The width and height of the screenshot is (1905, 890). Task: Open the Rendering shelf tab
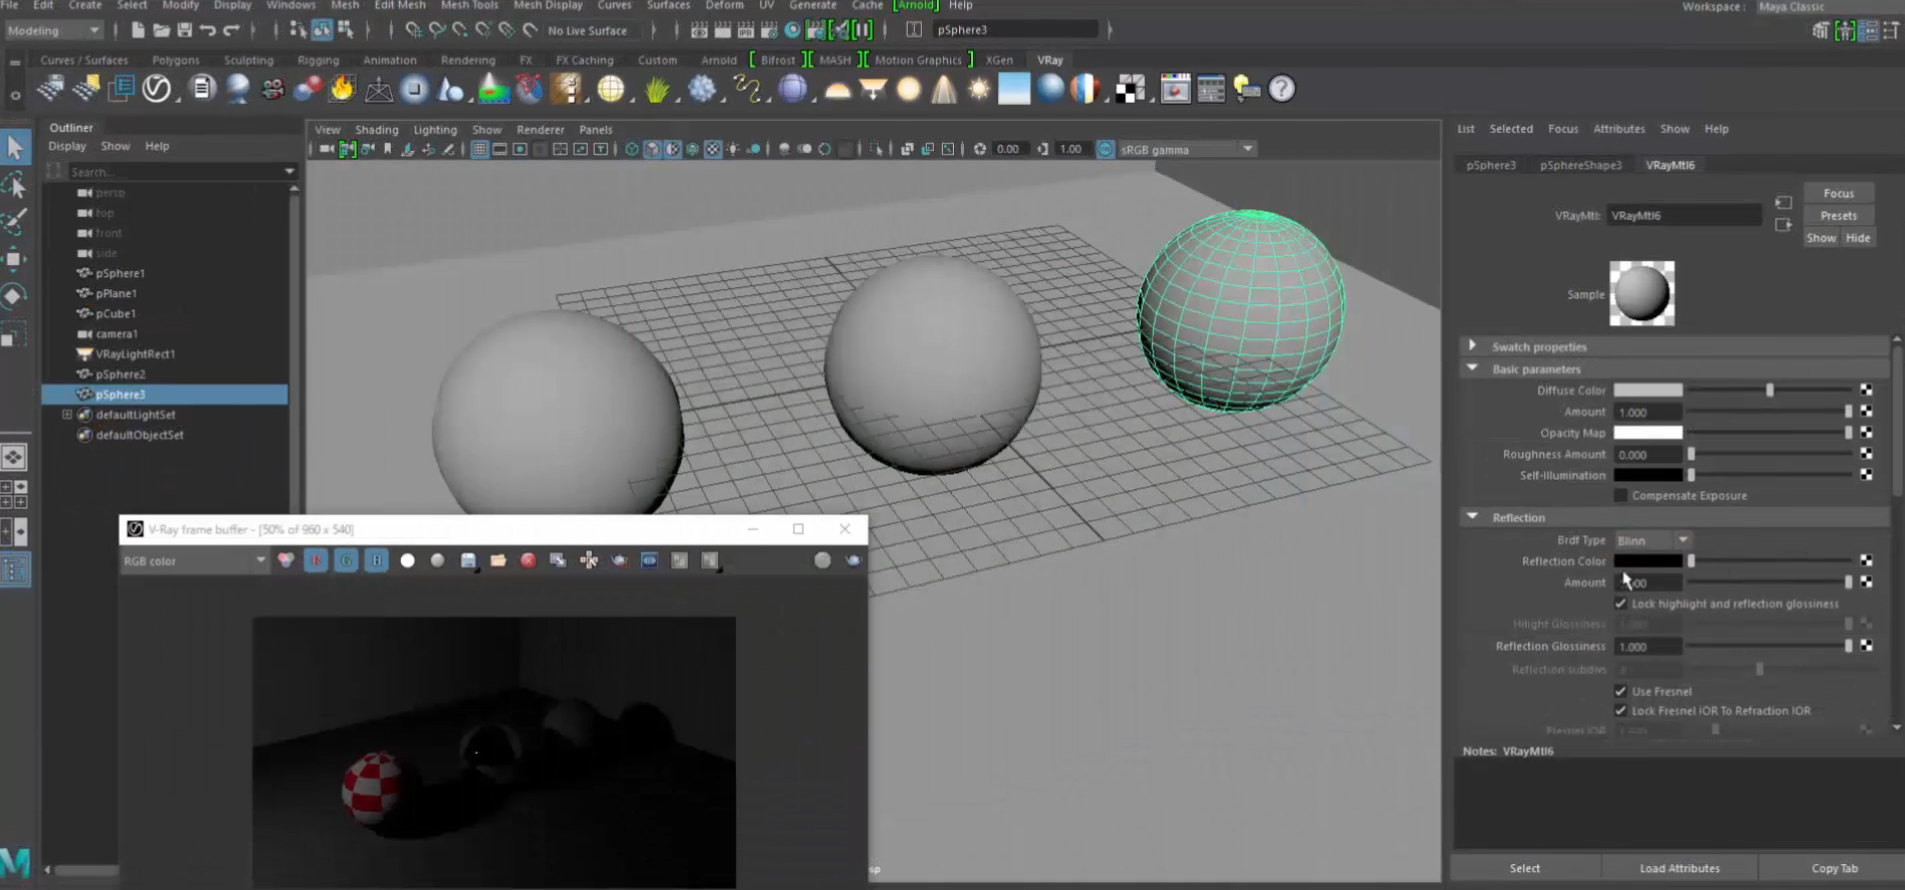(467, 60)
